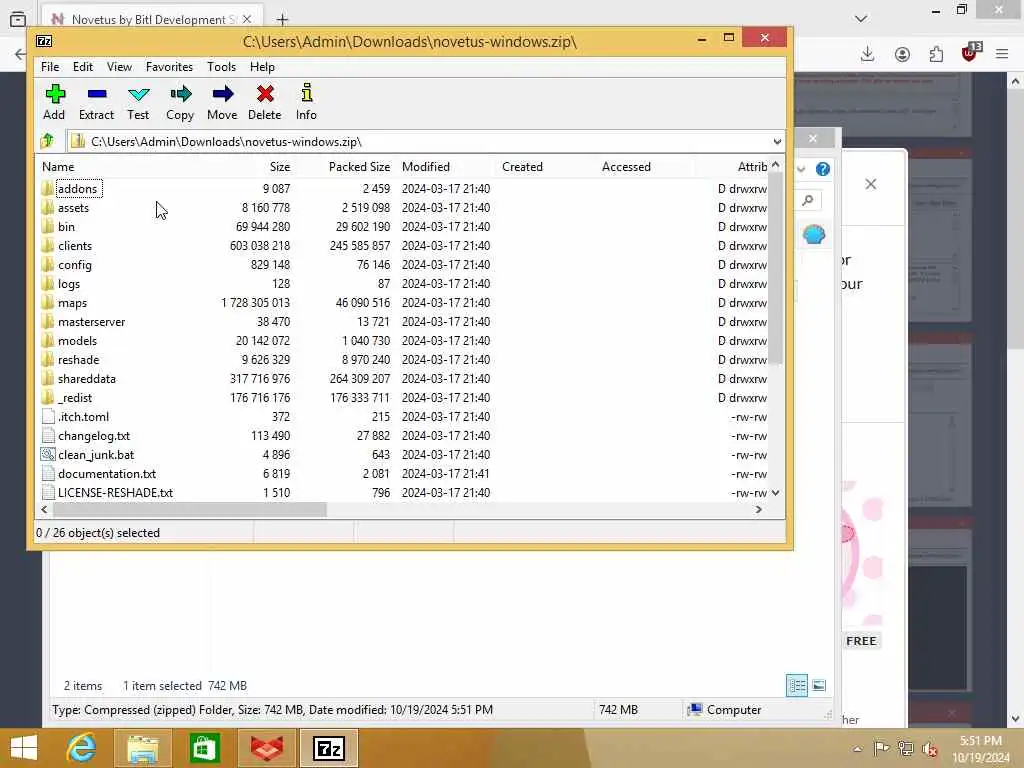Select LICENSE-RESHADE.txt file
The height and width of the screenshot is (768, 1024).
point(115,492)
